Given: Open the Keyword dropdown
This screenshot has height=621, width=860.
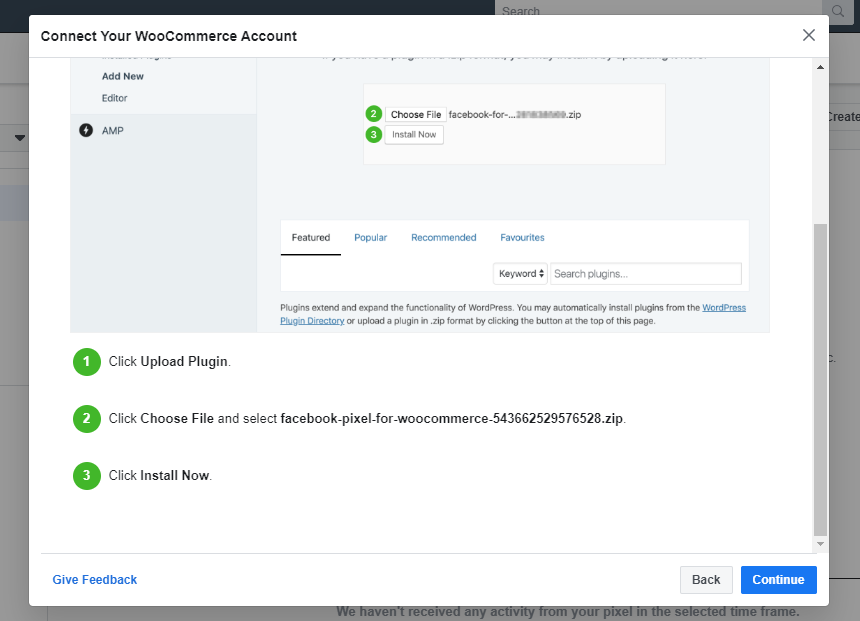Looking at the screenshot, I should 520,273.
